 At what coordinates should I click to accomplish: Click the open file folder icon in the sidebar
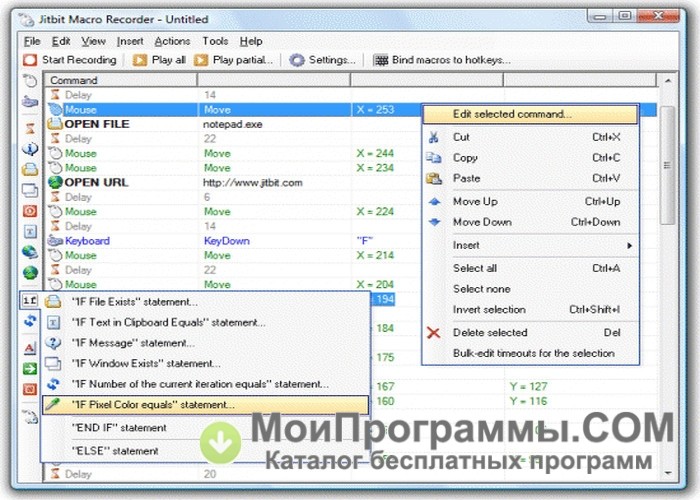click(x=29, y=170)
